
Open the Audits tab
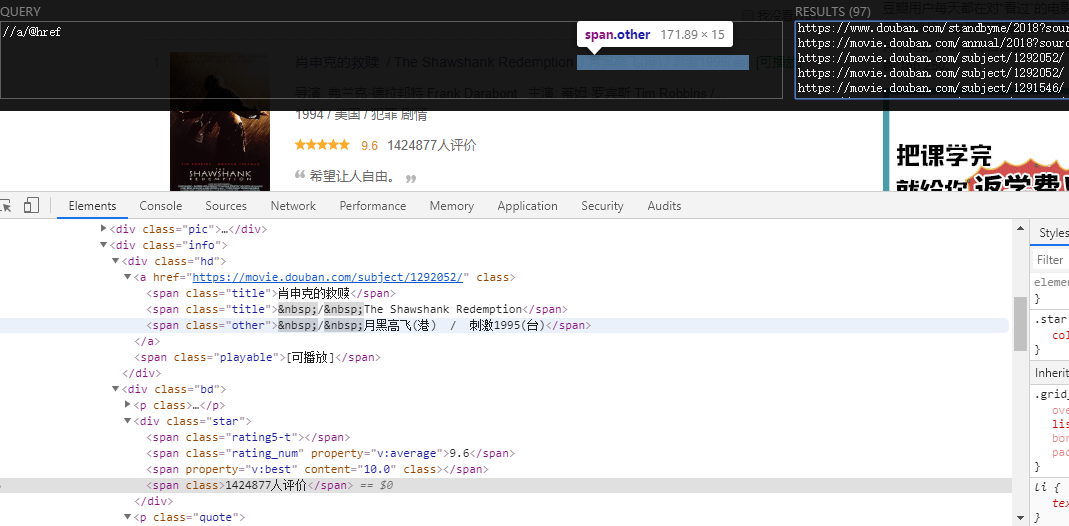664,206
